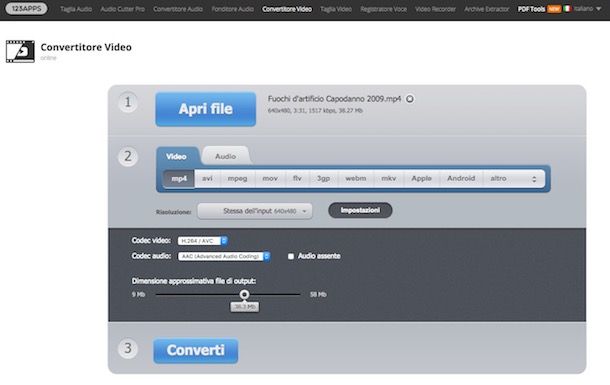Open Archive Extractor
Screen dimensions: 610x385
click(x=487, y=9)
